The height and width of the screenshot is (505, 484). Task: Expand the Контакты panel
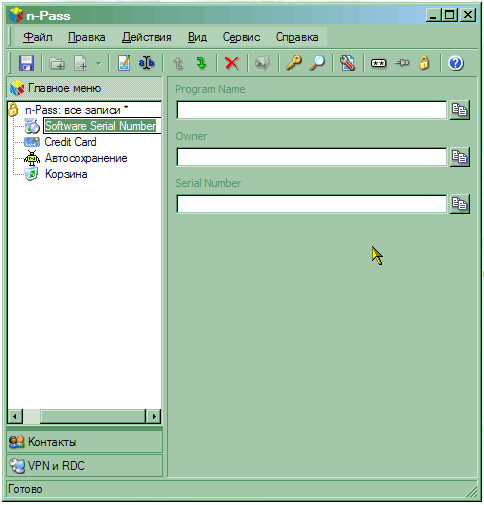(84, 442)
